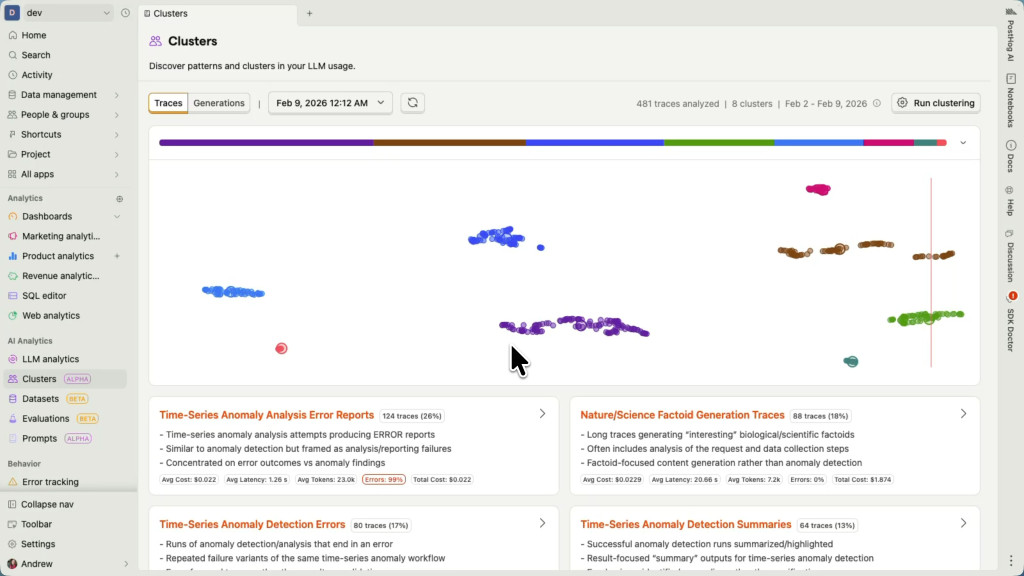Switch view to Generations
1024x576 pixels.
[x=219, y=103]
